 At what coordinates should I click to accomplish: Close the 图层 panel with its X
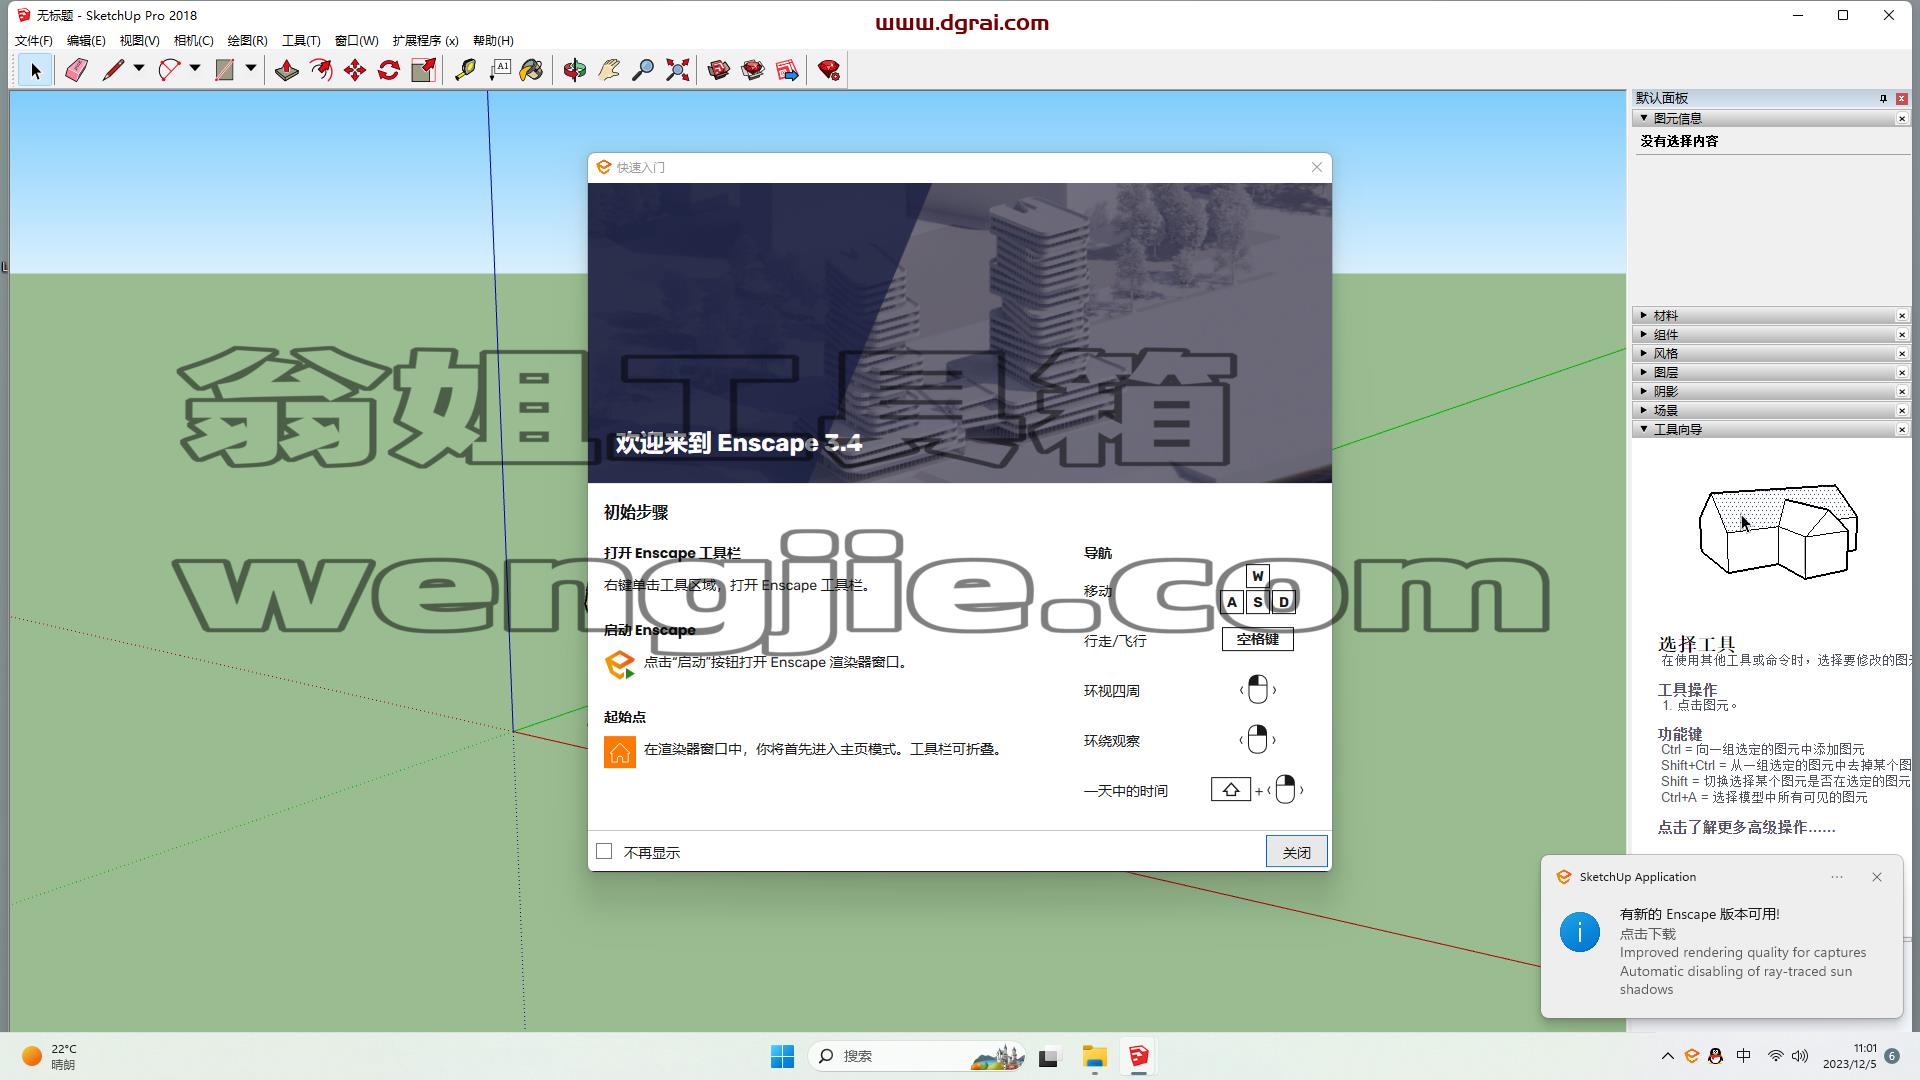tap(1902, 373)
